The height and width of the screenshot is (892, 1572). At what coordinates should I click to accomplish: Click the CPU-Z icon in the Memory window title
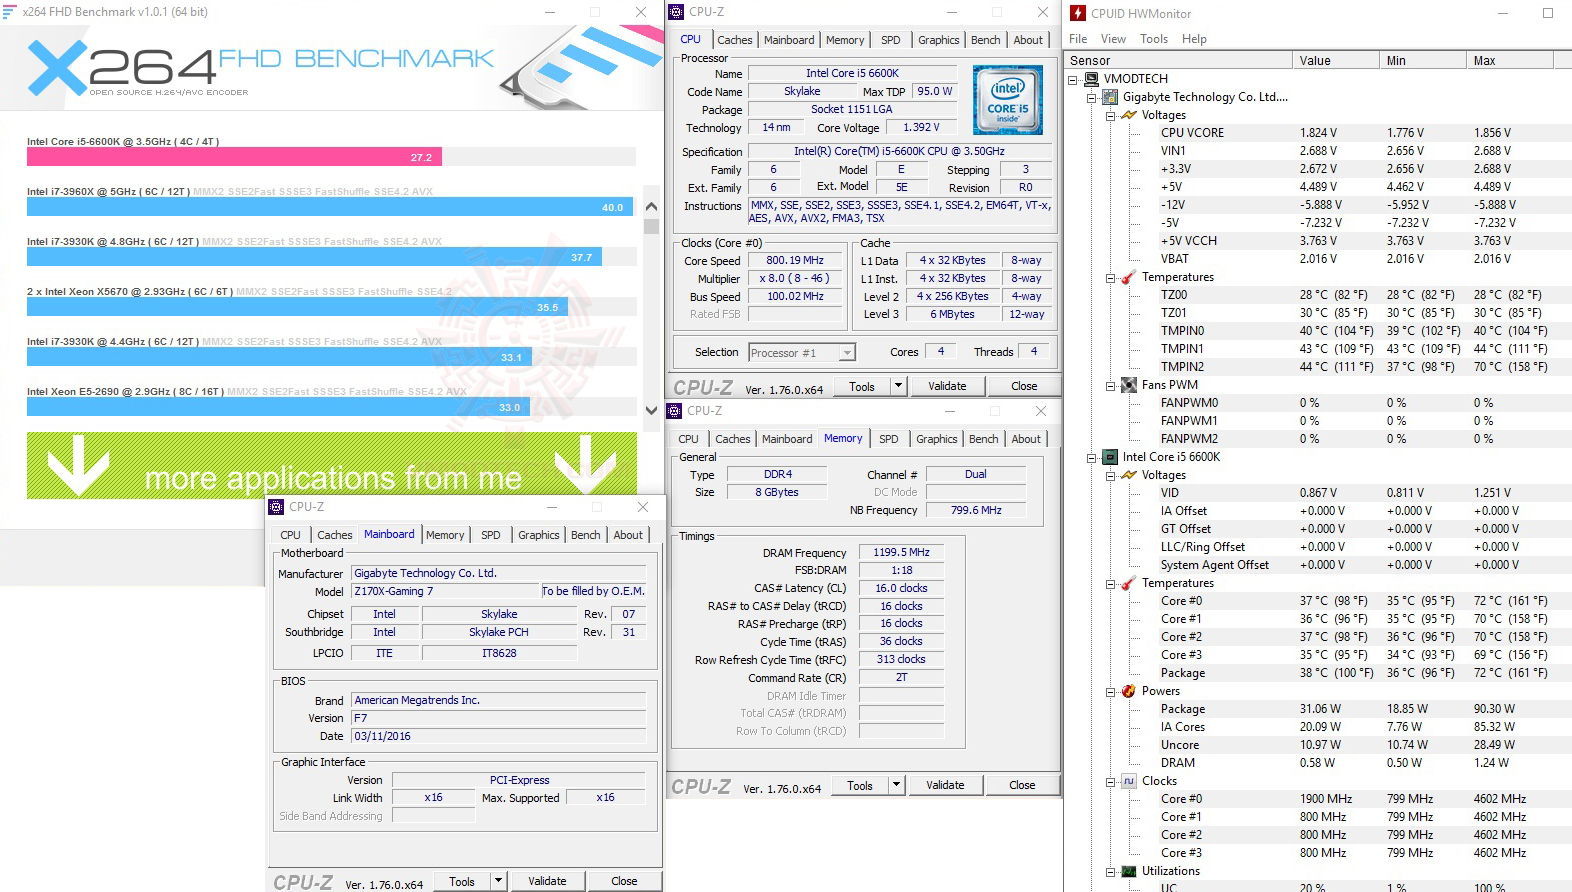[675, 411]
